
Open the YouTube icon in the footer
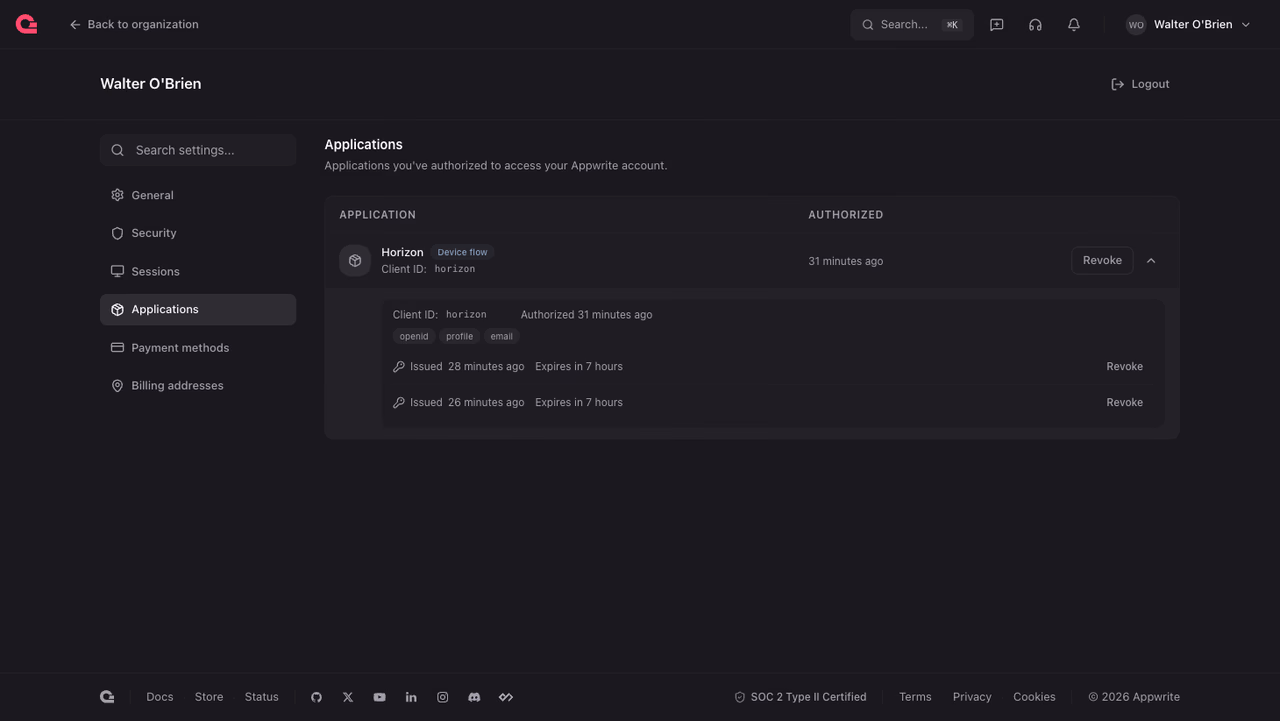[379, 697]
